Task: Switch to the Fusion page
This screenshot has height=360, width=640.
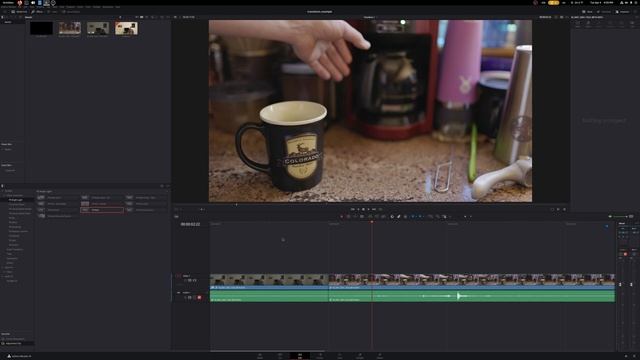Action: pyautogui.click(x=320, y=356)
